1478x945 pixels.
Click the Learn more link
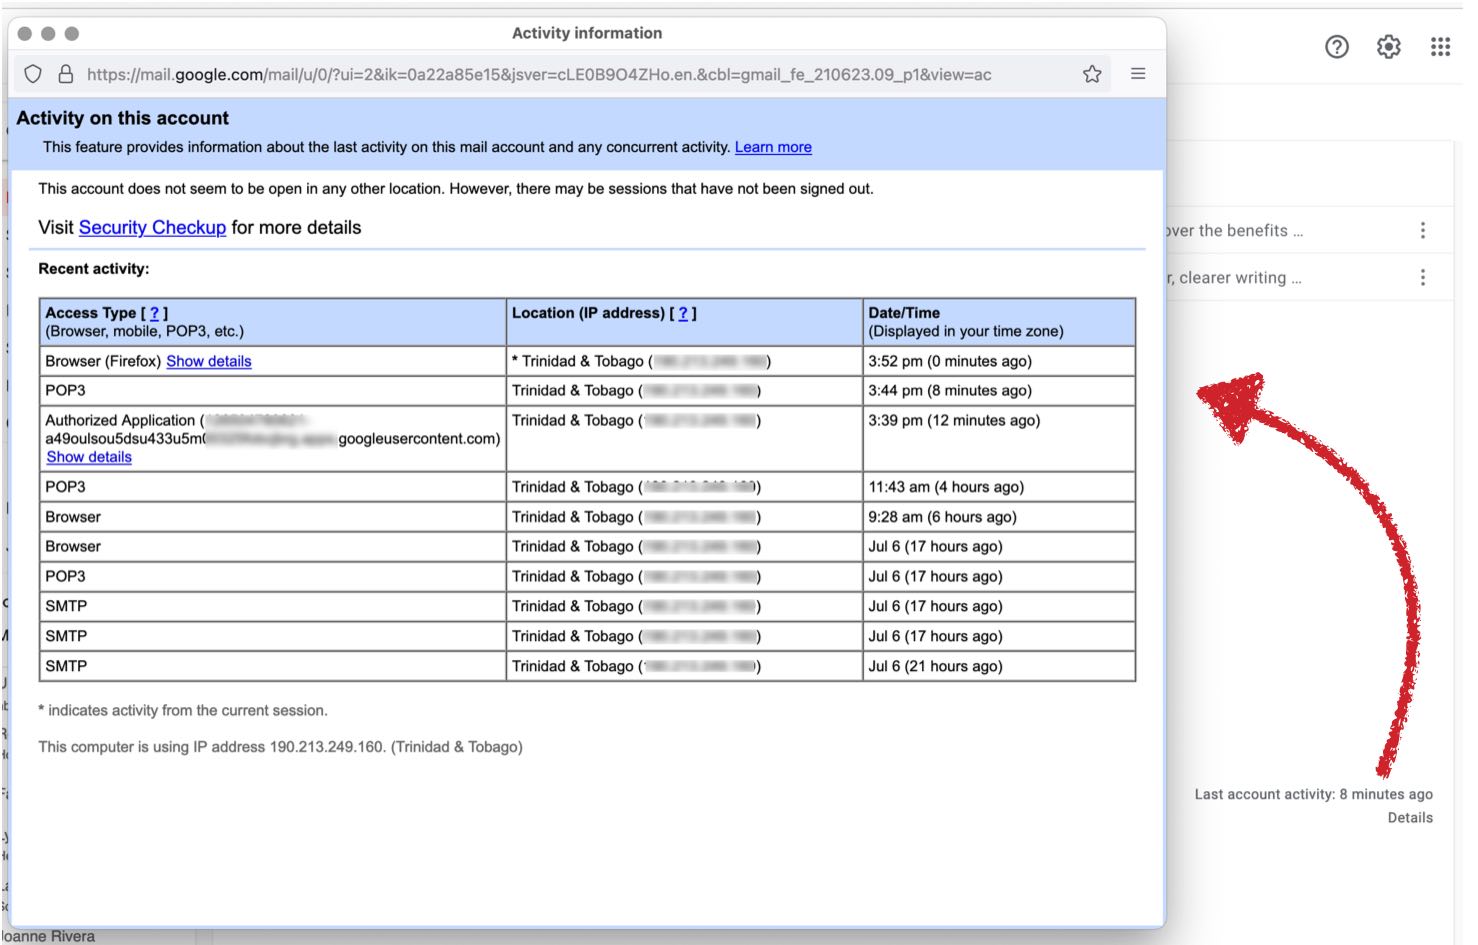(772, 147)
